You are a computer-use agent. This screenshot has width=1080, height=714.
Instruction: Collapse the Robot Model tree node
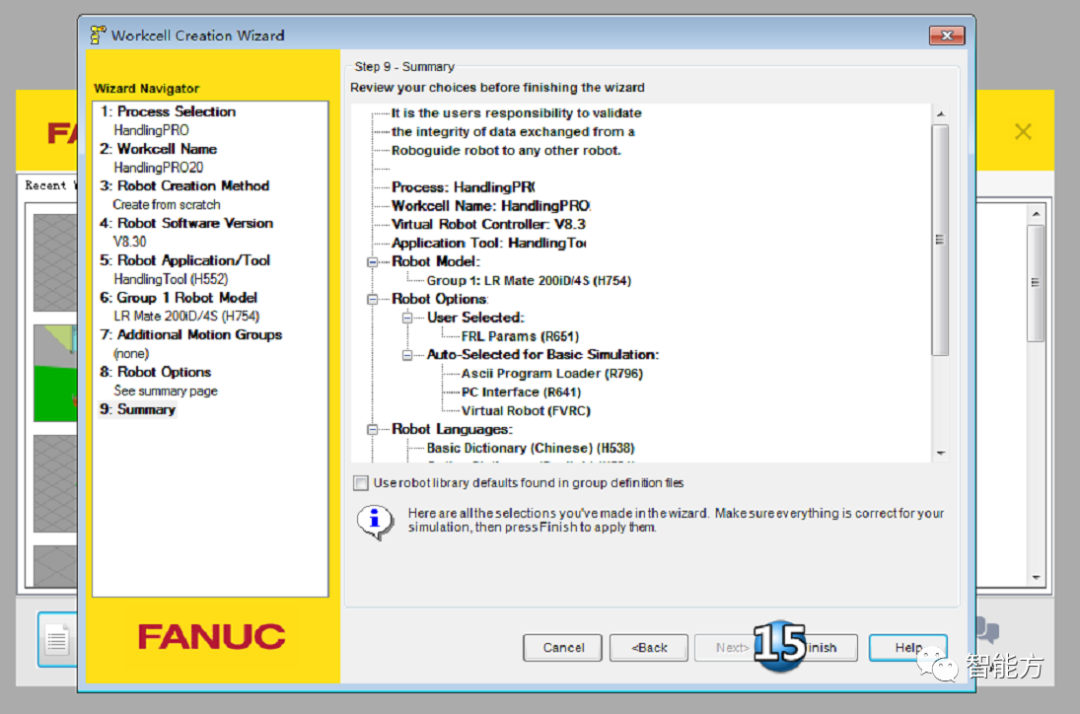click(373, 262)
